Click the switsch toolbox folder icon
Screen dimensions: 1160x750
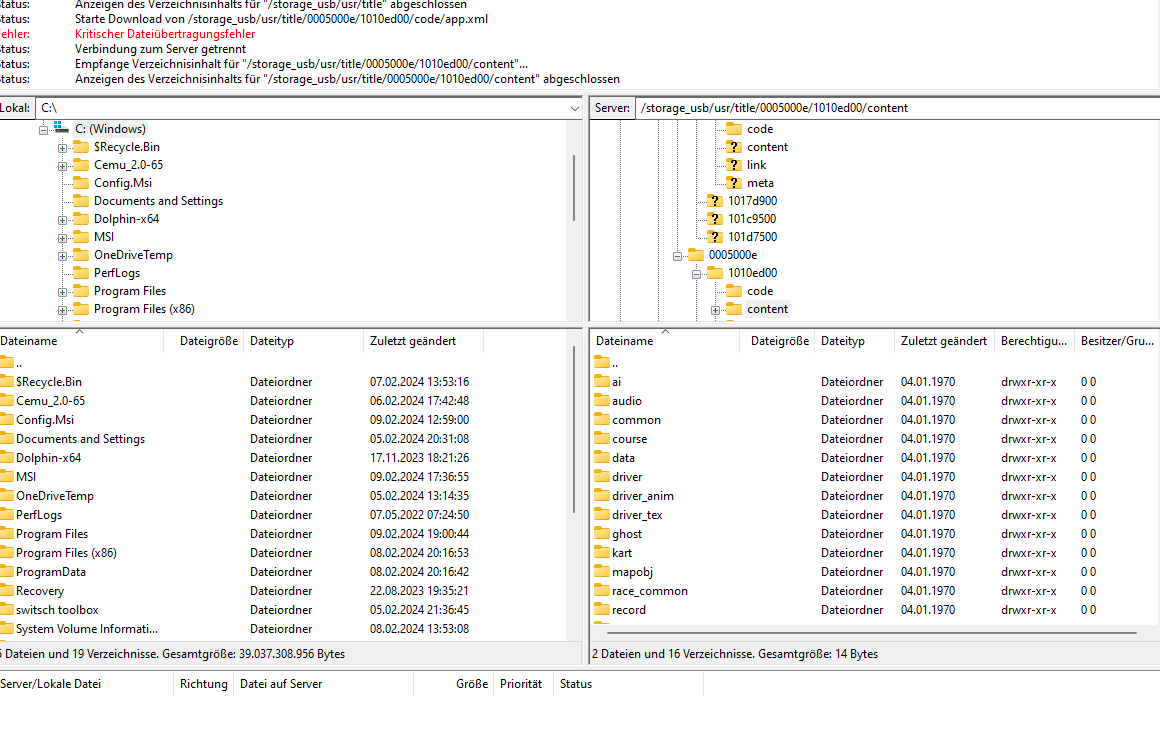point(7,609)
